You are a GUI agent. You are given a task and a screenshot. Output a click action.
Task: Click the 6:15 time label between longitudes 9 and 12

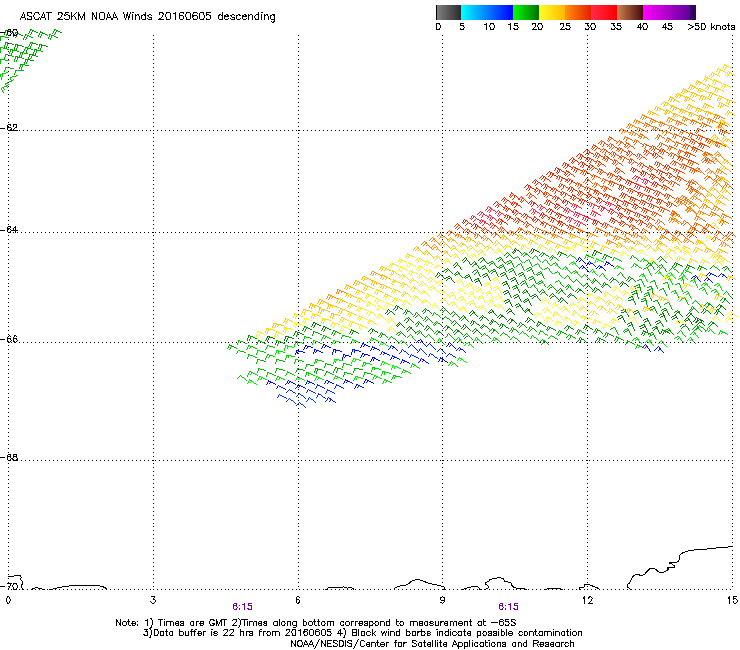[x=508, y=607]
